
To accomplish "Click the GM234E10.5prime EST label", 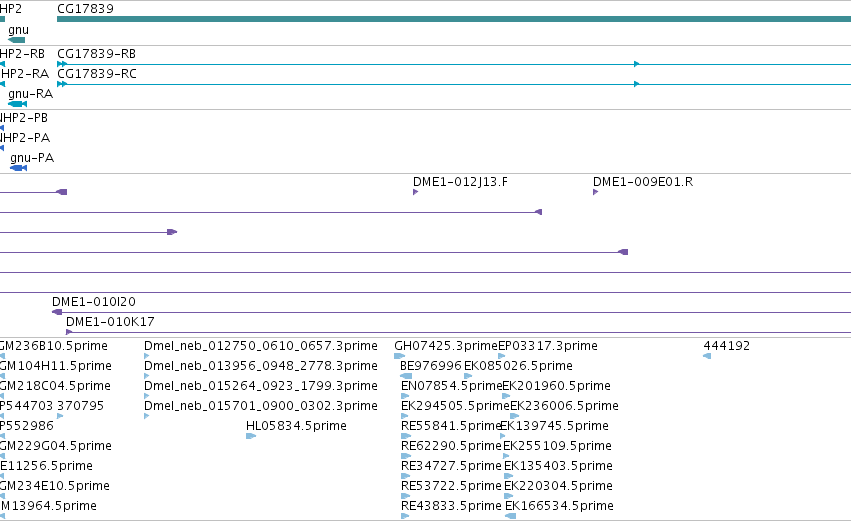I will pos(55,486).
